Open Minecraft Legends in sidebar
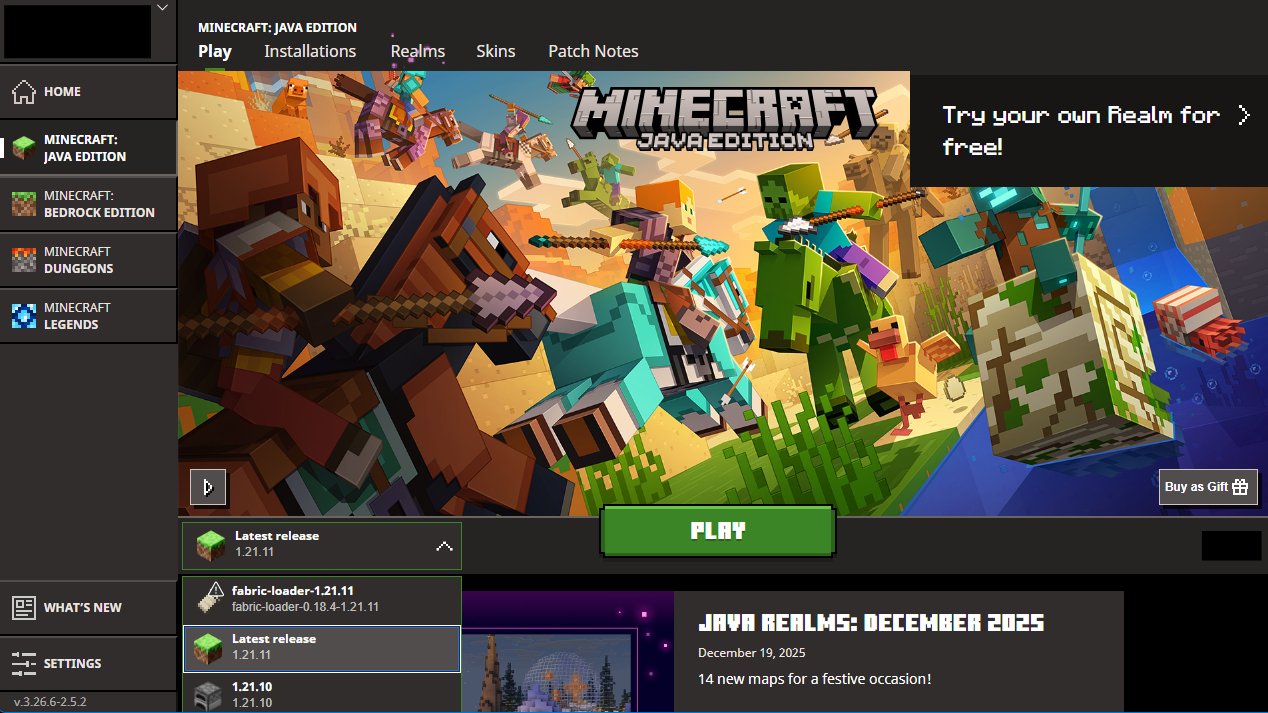The height and width of the screenshot is (713, 1268). tap(88, 316)
